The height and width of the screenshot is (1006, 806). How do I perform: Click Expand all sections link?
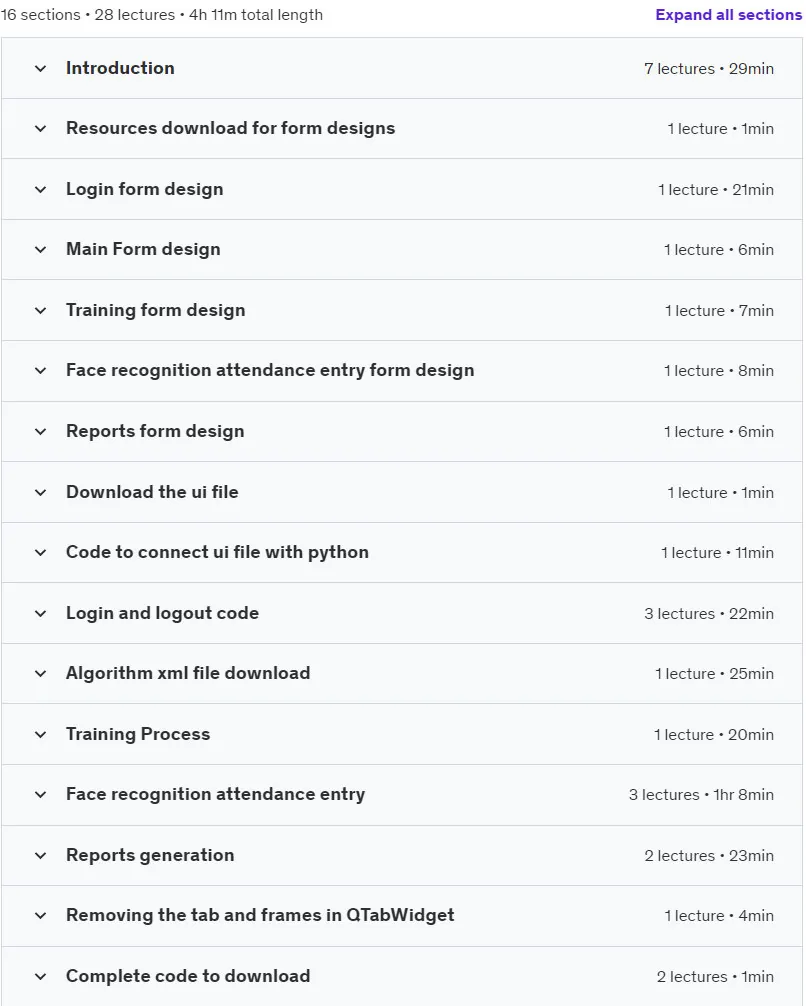[728, 15]
